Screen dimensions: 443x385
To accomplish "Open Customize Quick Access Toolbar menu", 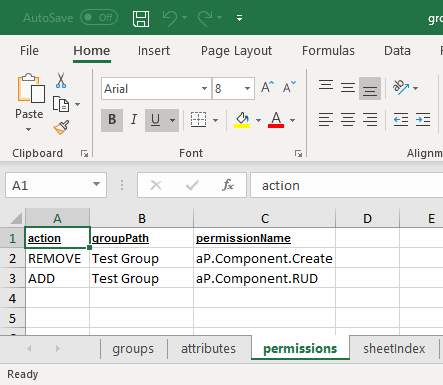I will tap(239, 18).
